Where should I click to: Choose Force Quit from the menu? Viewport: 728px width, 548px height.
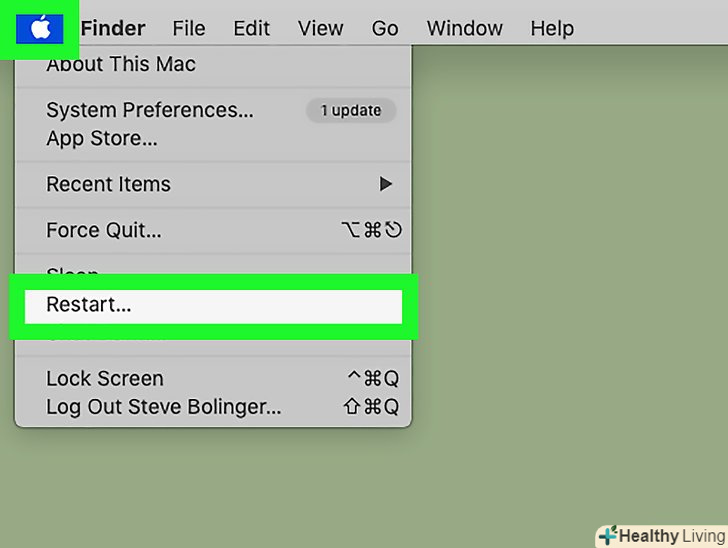[104, 231]
